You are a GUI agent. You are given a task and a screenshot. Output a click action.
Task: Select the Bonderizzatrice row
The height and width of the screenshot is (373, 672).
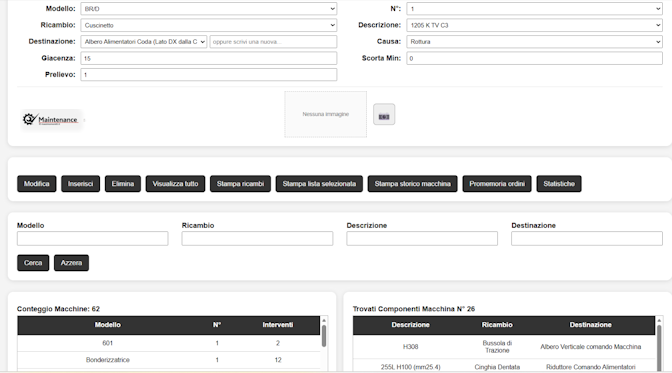[168, 360]
